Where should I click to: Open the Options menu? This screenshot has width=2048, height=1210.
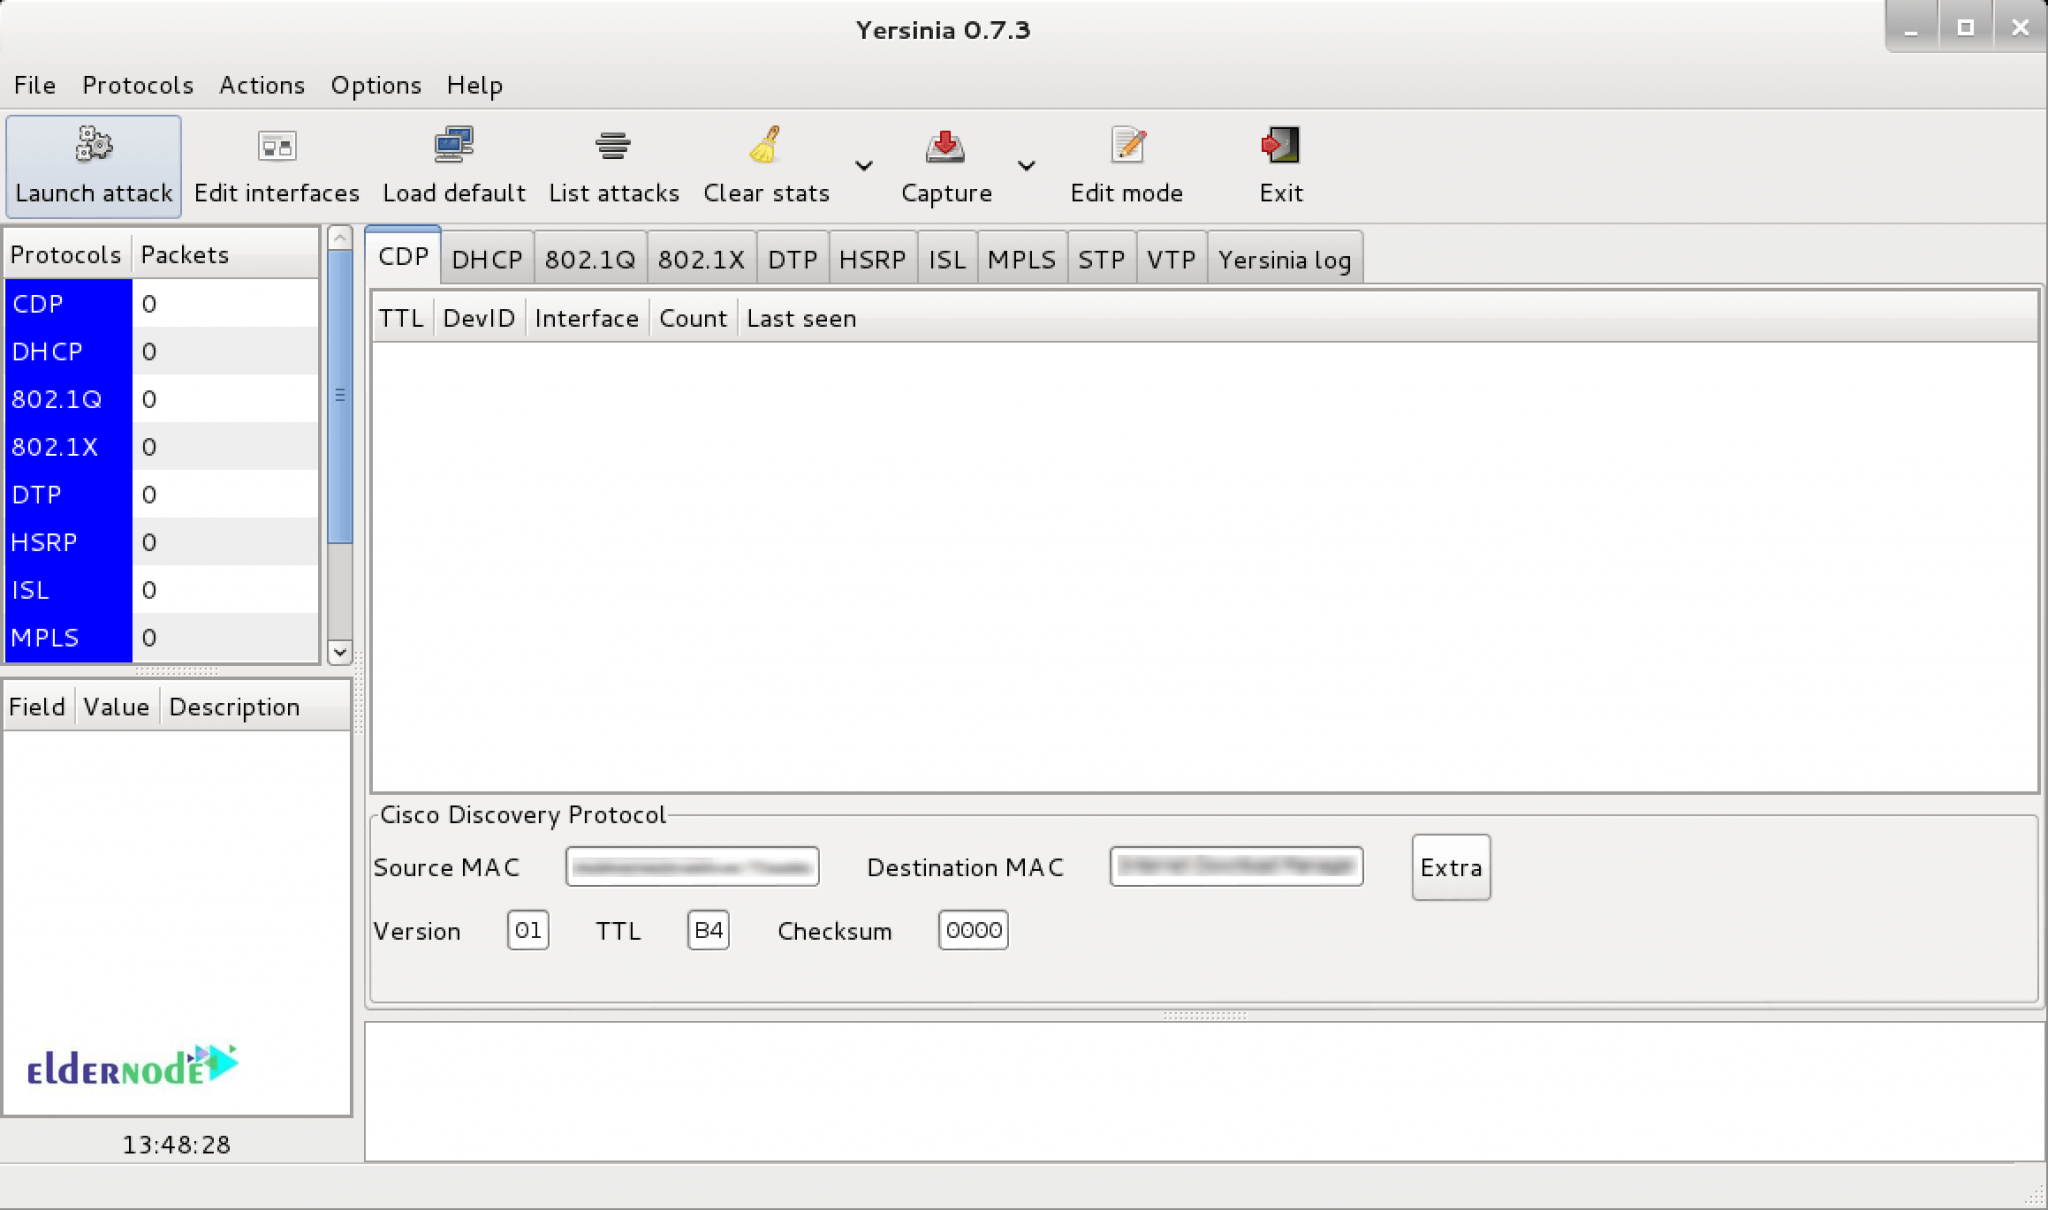point(375,85)
